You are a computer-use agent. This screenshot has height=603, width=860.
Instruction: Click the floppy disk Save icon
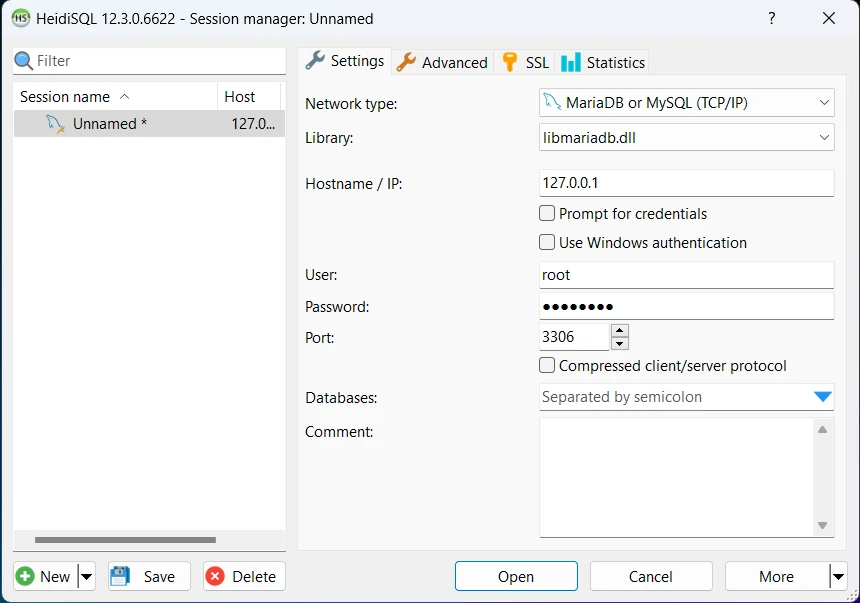point(120,576)
